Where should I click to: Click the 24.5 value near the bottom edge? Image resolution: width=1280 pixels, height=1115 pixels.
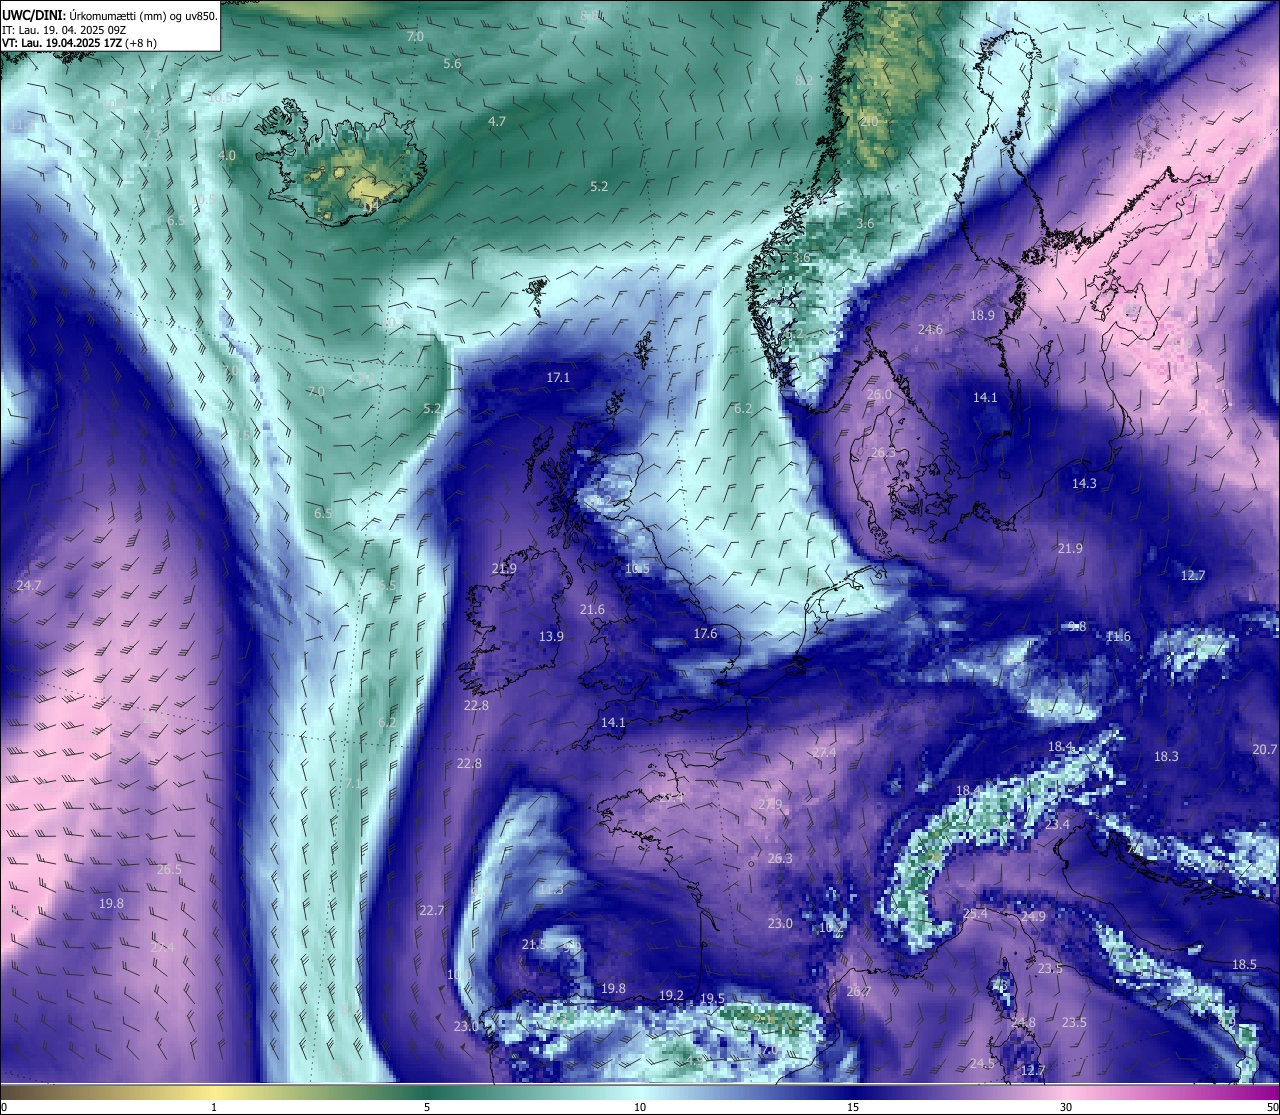982,1063
